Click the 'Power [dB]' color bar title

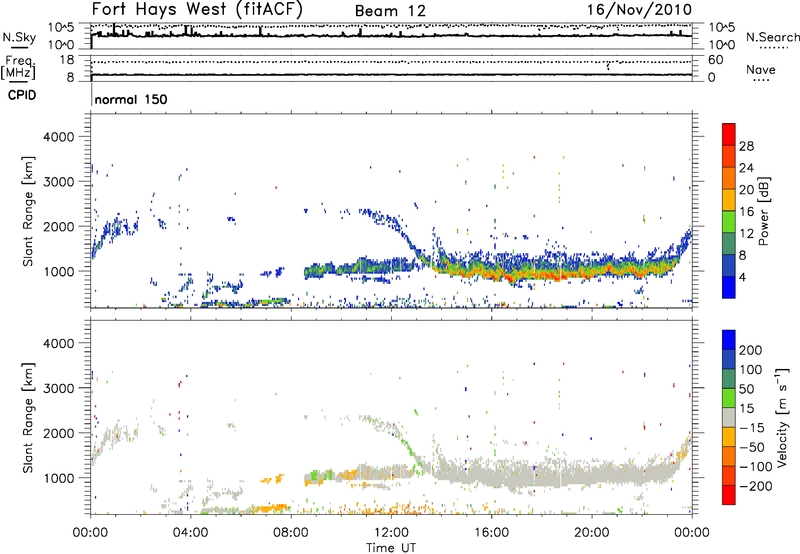[764, 211]
